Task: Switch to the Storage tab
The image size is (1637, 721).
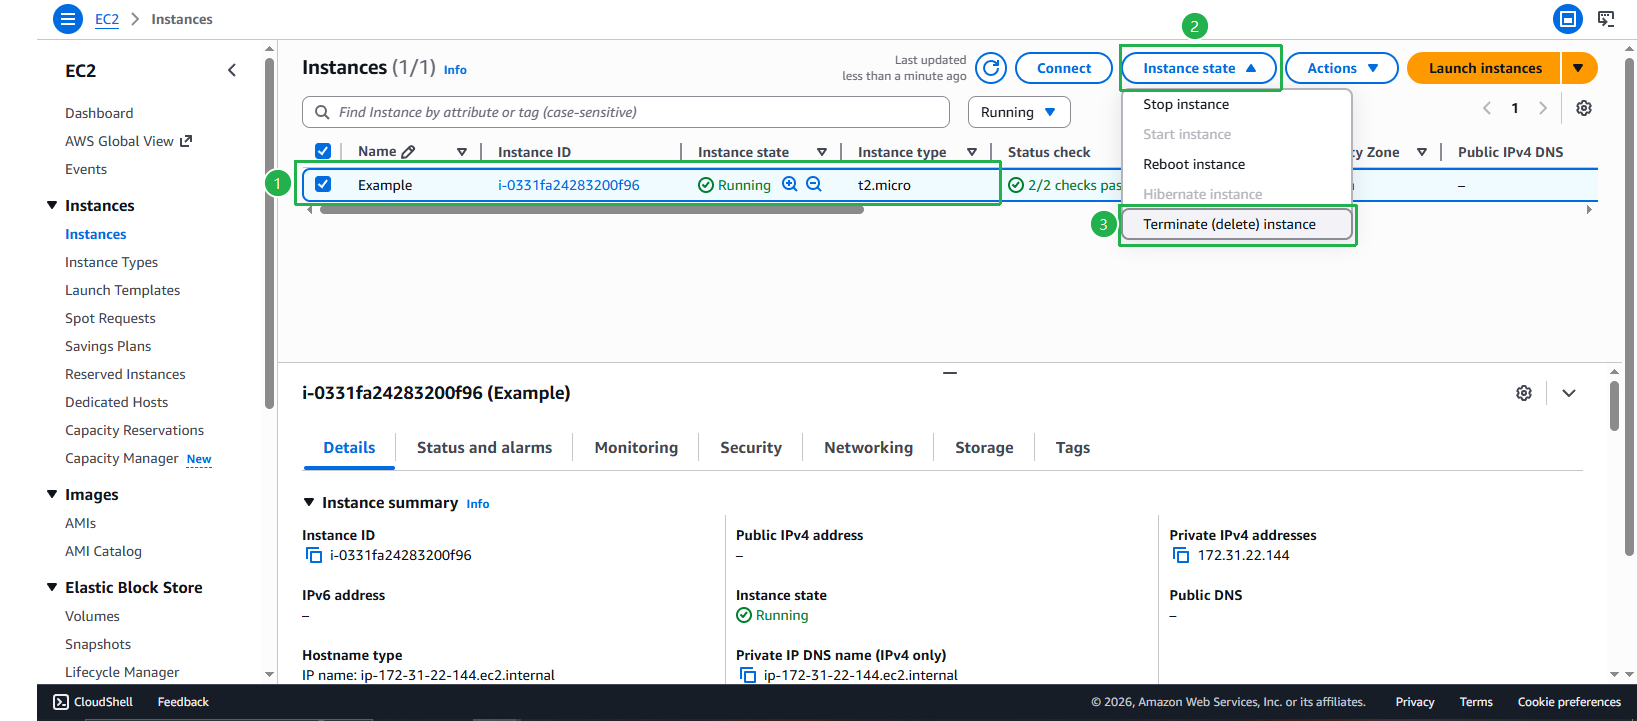Action: coord(984,448)
